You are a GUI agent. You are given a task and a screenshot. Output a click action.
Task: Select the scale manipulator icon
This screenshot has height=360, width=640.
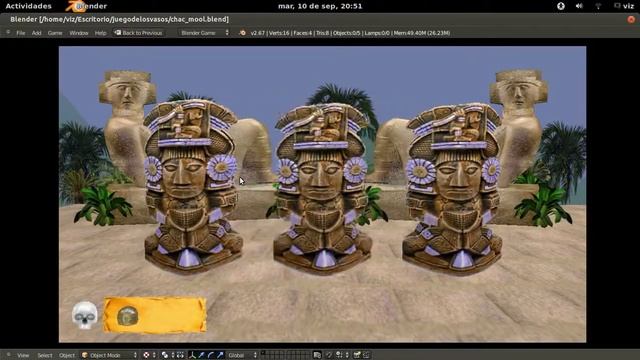tap(220, 355)
